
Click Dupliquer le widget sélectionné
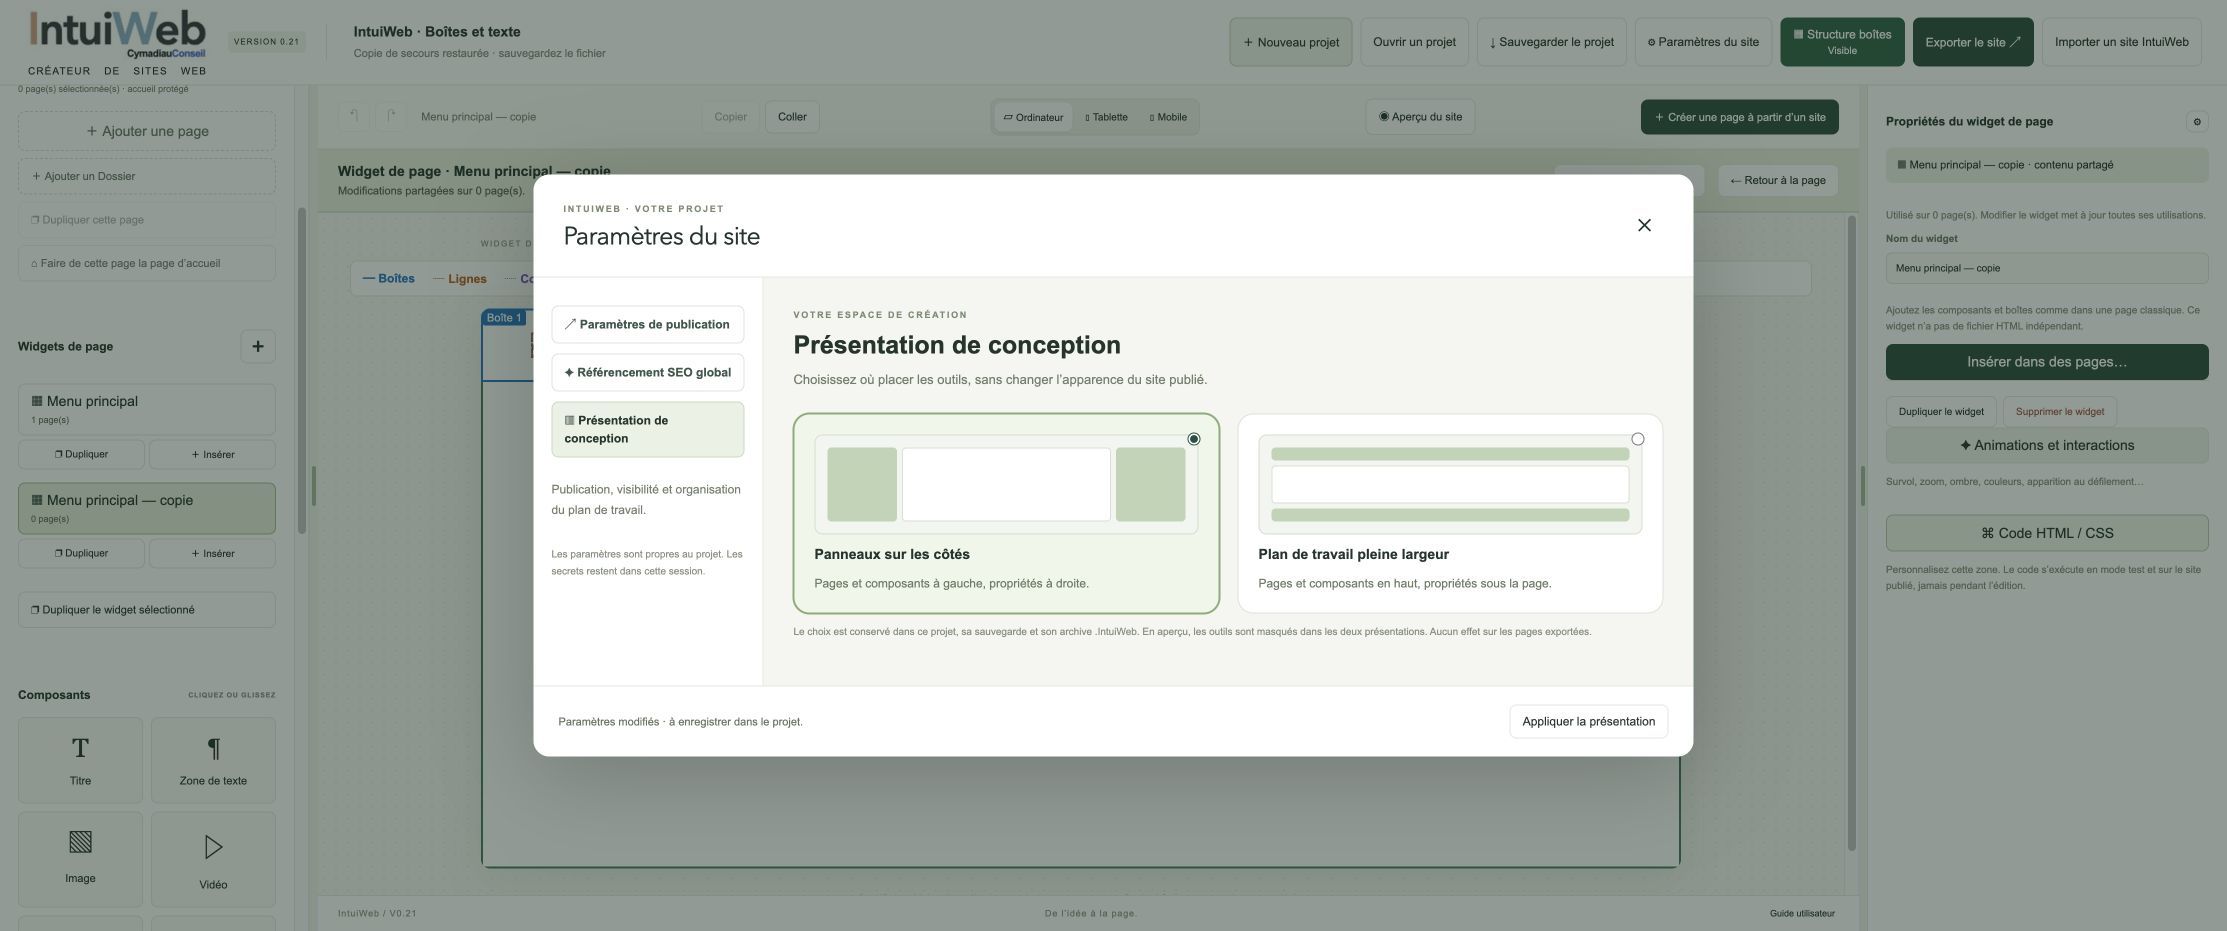[147, 610]
